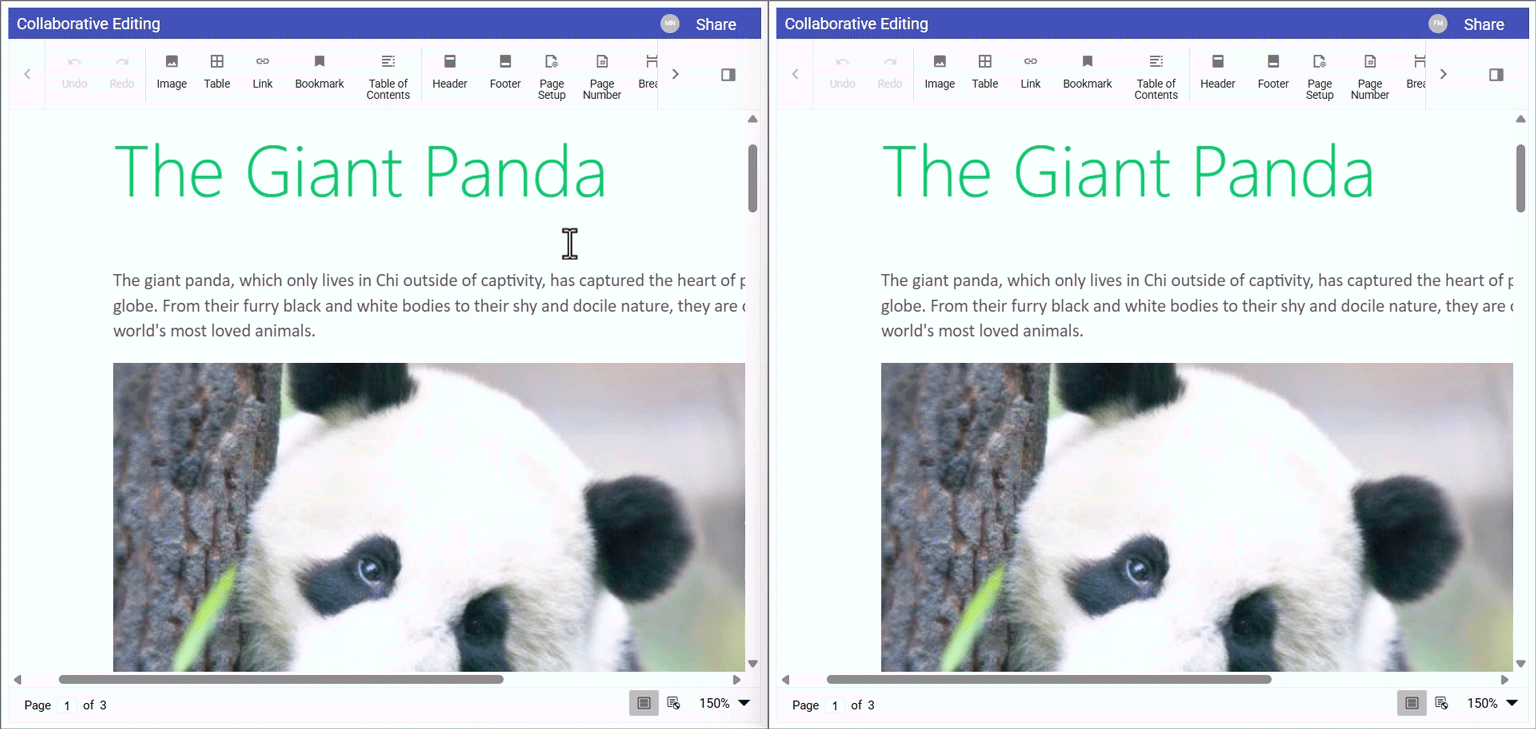Click Table icon in the right editor toolbar
The height and width of the screenshot is (729, 1536).
coord(984,72)
